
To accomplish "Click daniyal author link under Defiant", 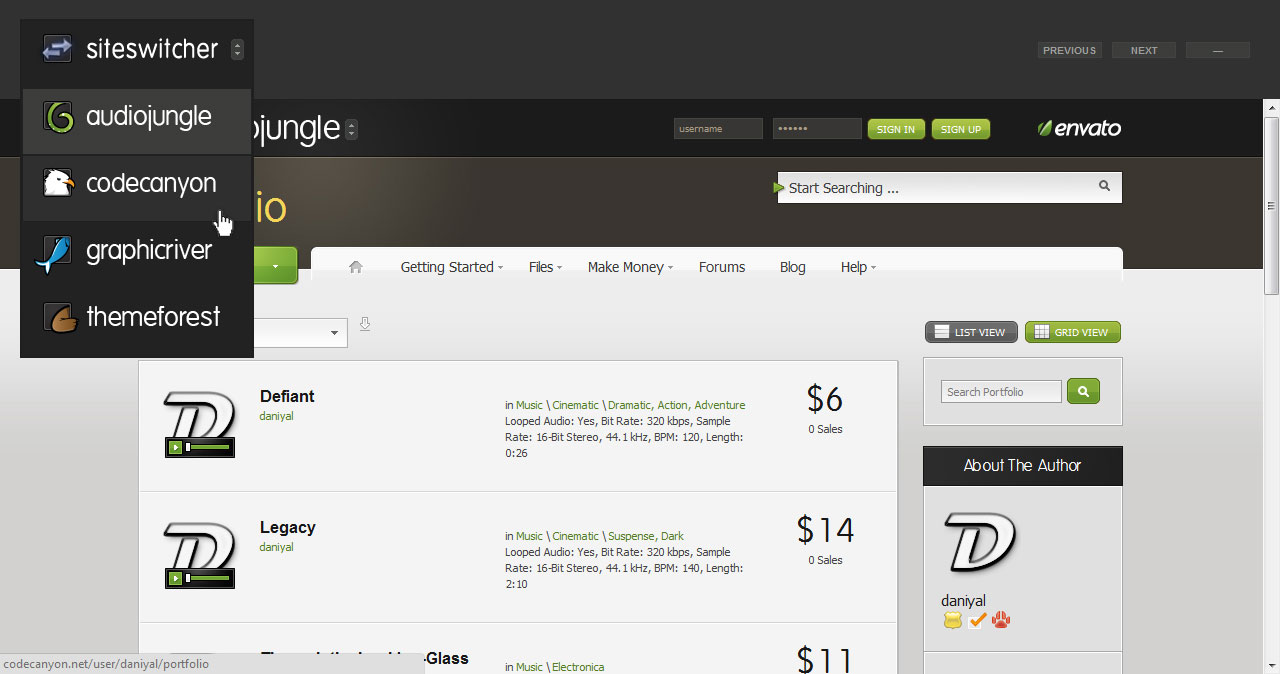I will pos(276,416).
